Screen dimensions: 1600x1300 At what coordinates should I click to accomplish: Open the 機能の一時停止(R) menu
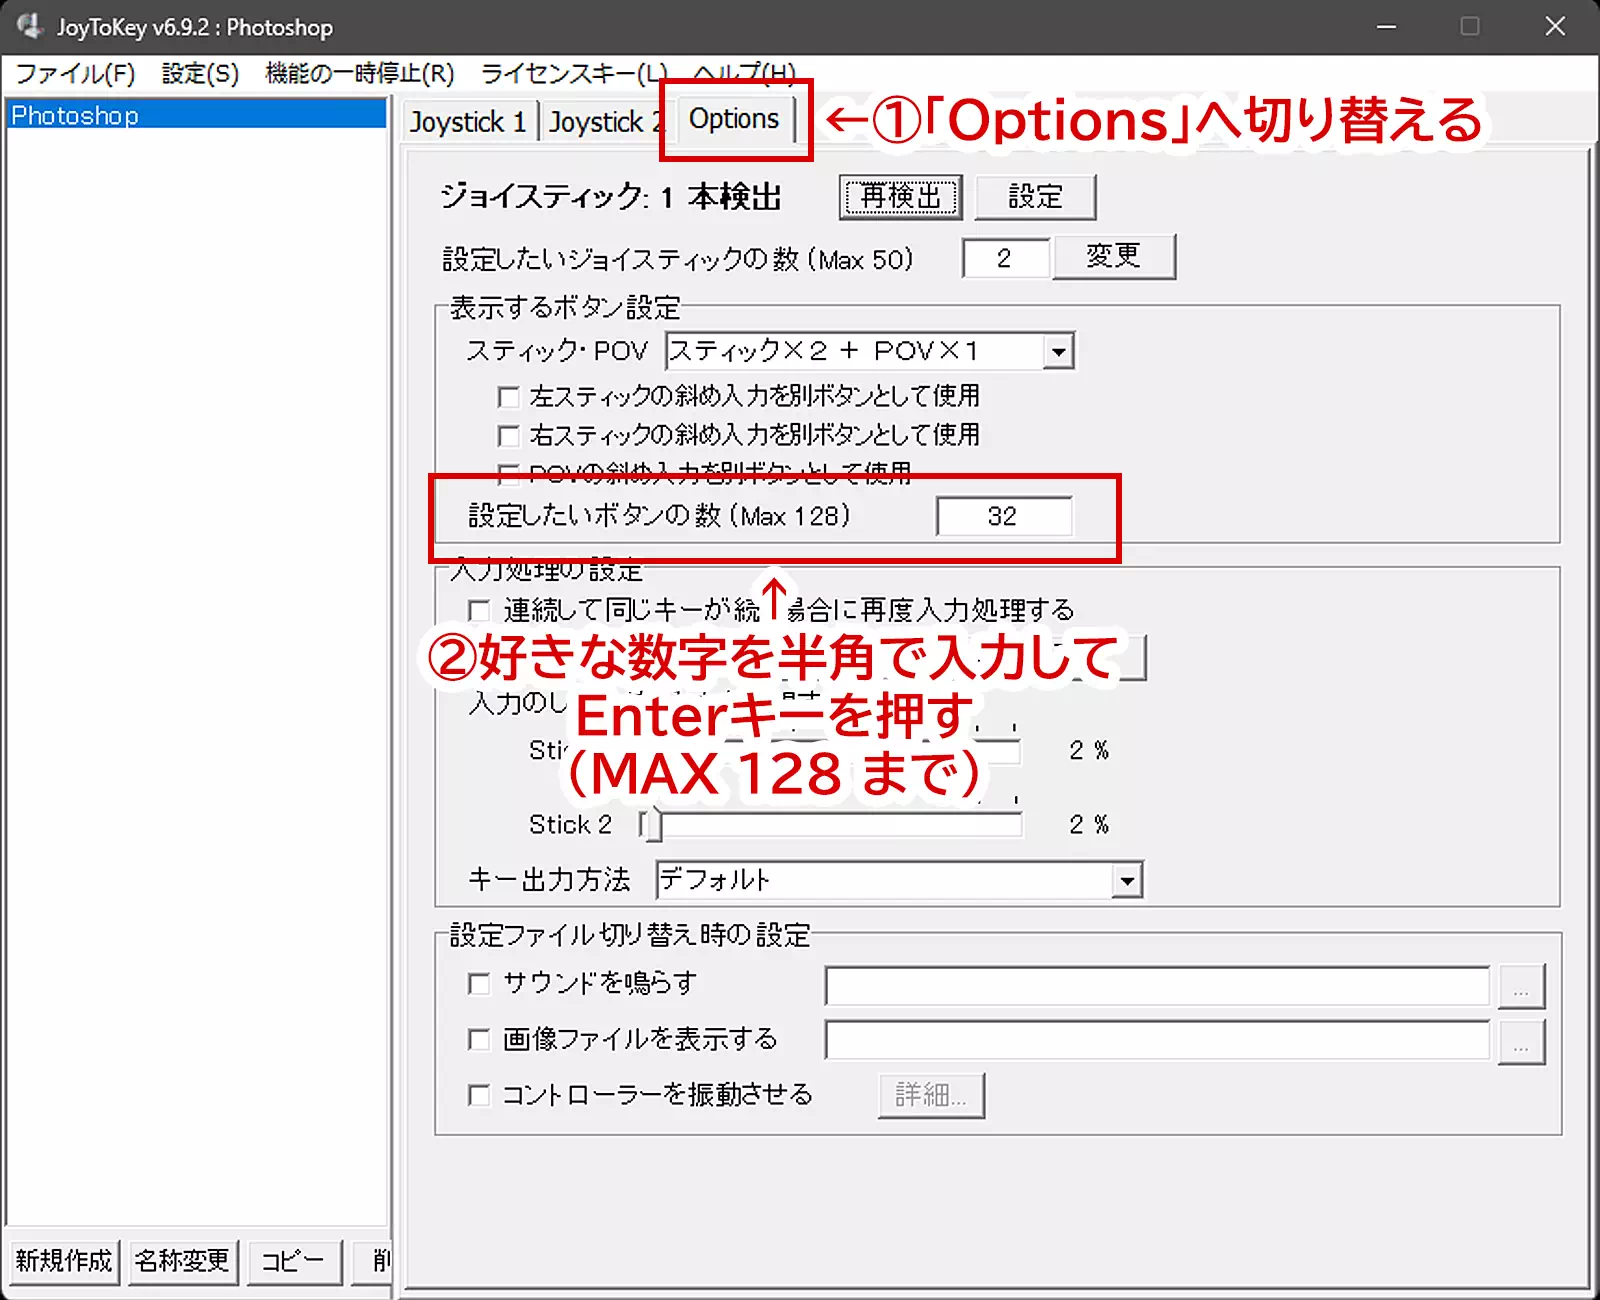tap(359, 74)
